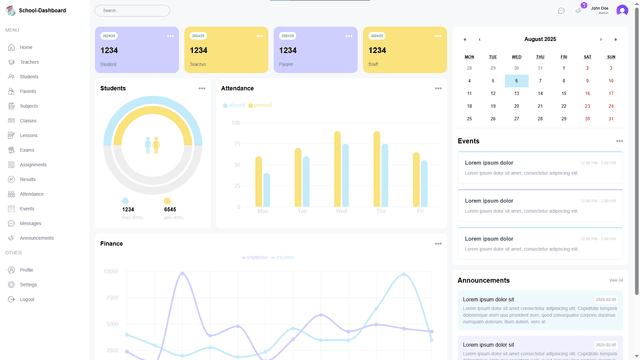Toggle the absent series in Attendance legend
Screen dimensions: 640x360
234,105
